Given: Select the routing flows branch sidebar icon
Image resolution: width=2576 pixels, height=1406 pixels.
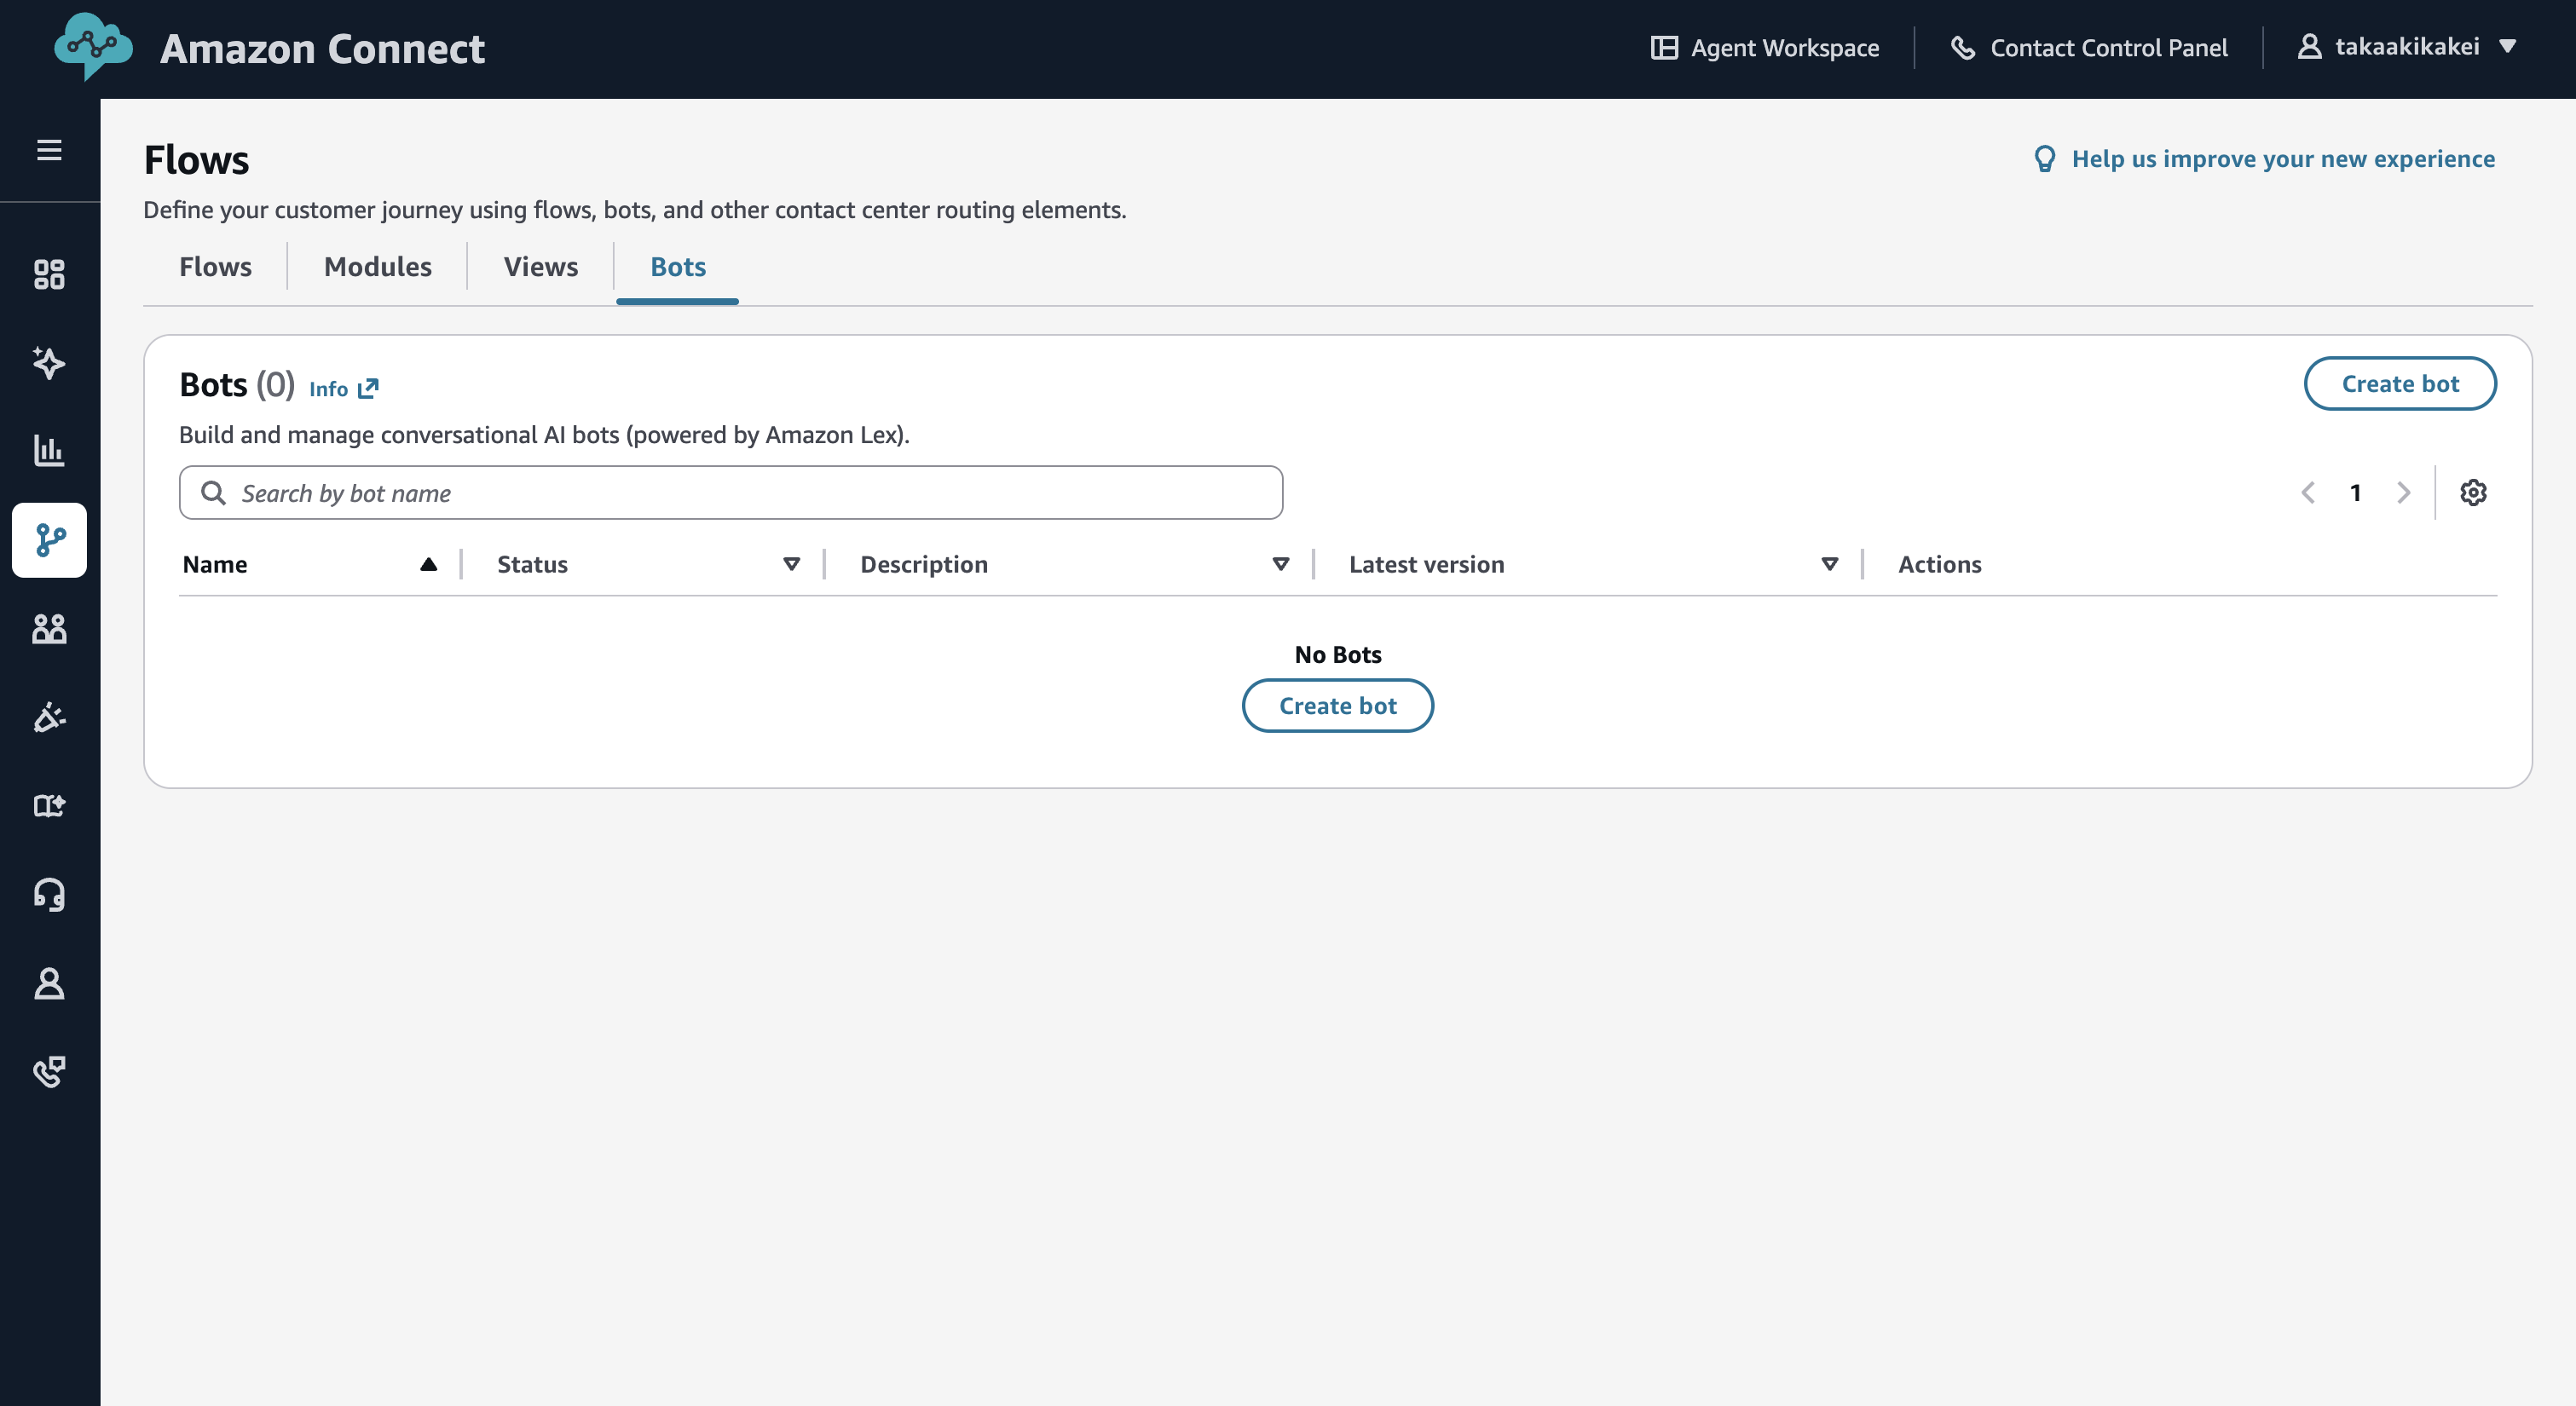Looking at the screenshot, I should (x=49, y=540).
